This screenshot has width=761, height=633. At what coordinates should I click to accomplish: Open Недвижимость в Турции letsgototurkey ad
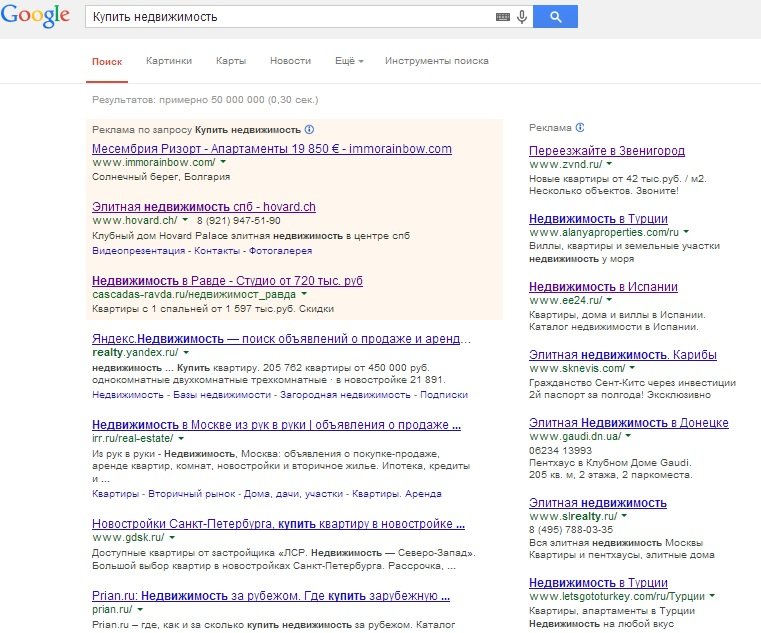tap(598, 583)
